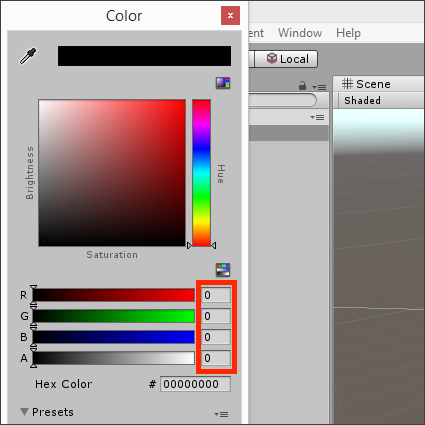This screenshot has height=425, width=425.
Task: Toggle the Local pivot orientation button
Action: point(286,59)
